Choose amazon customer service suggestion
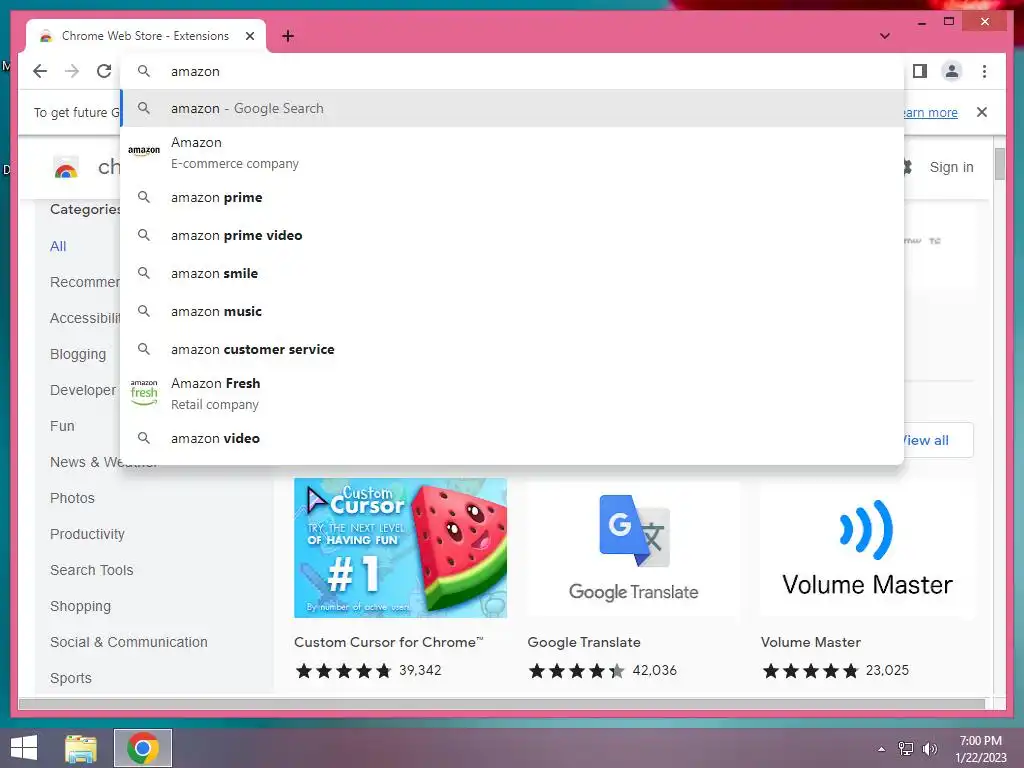Viewport: 1024px width, 768px height. coord(512,349)
